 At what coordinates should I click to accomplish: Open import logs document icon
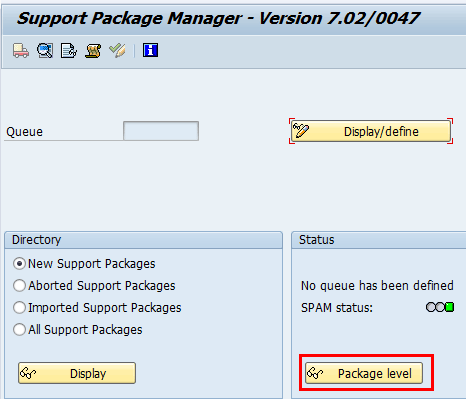(69, 51)
